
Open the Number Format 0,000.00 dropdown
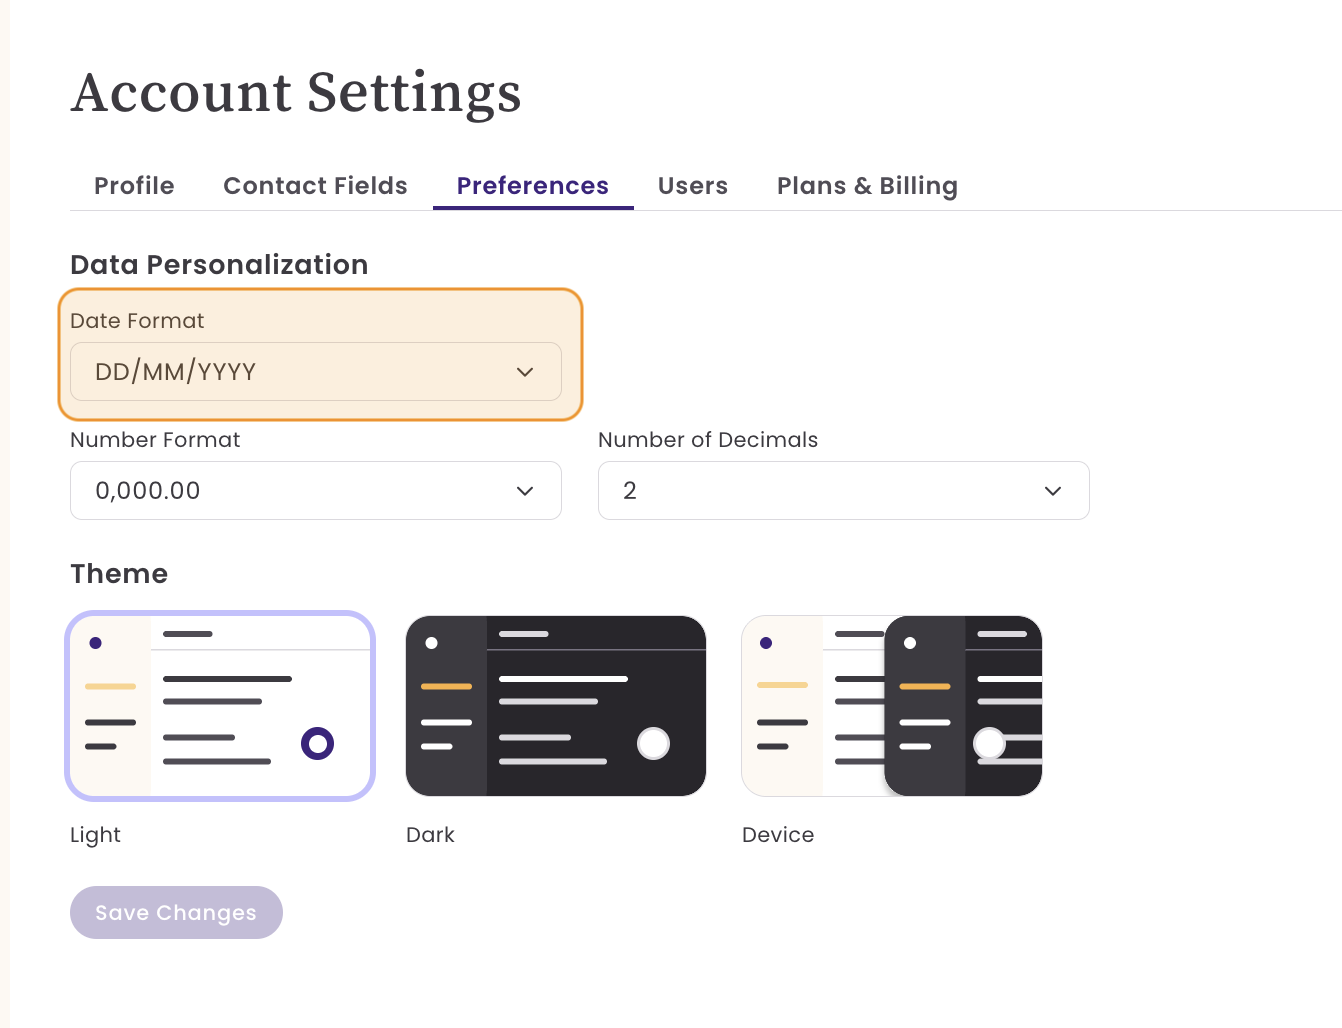click(316, 491)
